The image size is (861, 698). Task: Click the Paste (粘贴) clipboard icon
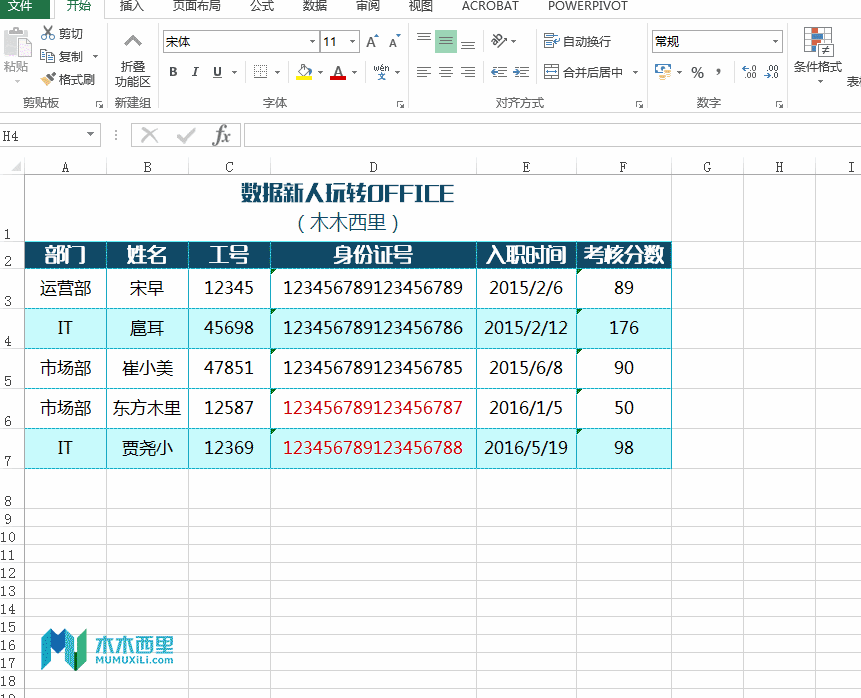(16, 43)
